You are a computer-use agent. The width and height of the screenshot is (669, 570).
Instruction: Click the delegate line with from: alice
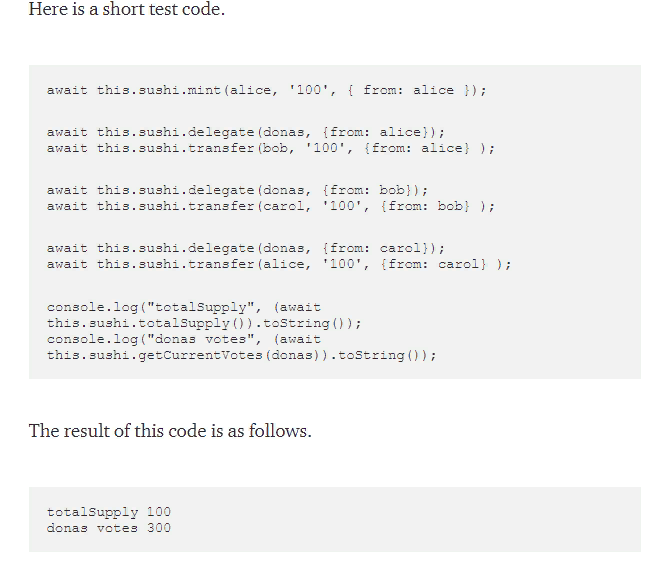[x=246, y=132]
